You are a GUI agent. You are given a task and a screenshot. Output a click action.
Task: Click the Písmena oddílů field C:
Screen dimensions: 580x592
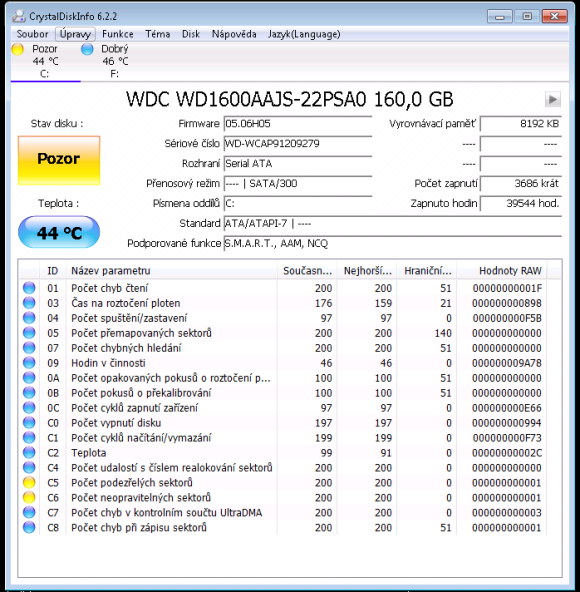pyautogui.click(x=298, y=204)
